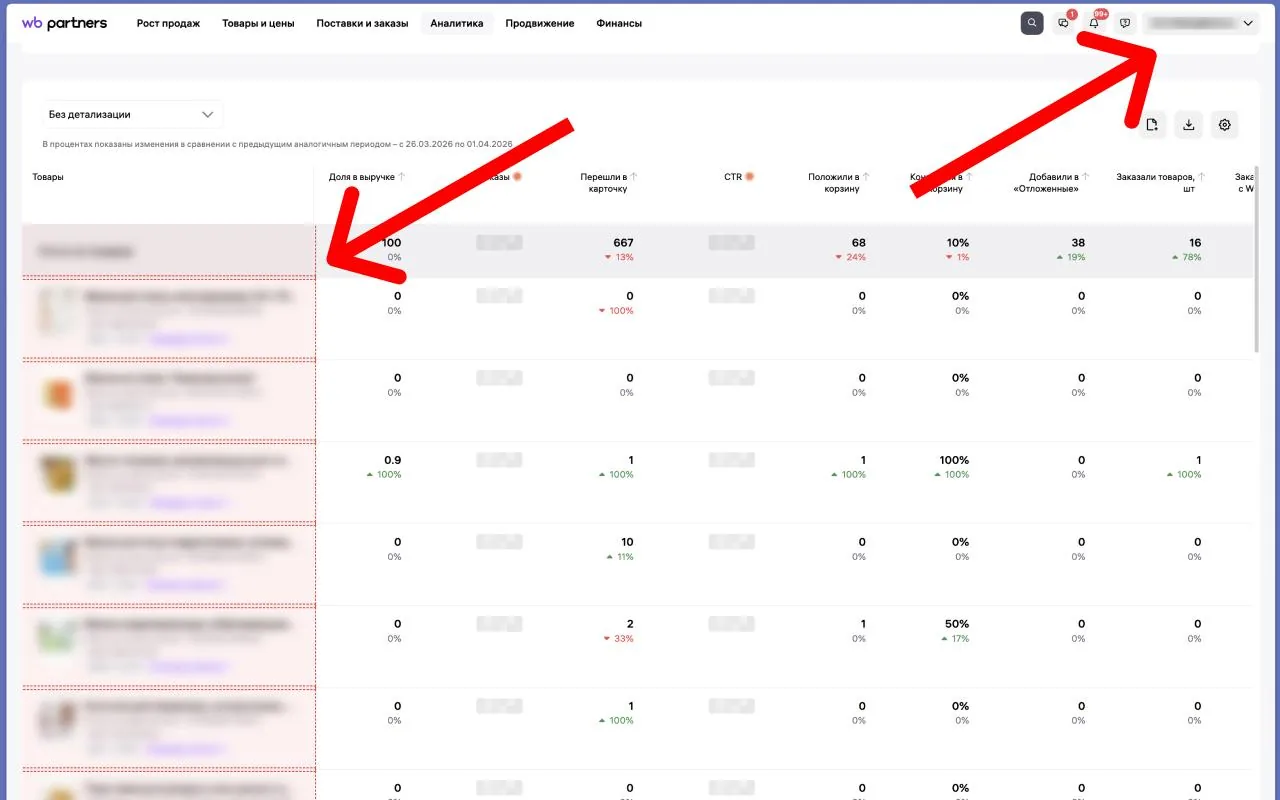The height and width of the screenshot is (800, 1280).
Task: Click the WB Partners logo
Action: [x=64, y=23]
